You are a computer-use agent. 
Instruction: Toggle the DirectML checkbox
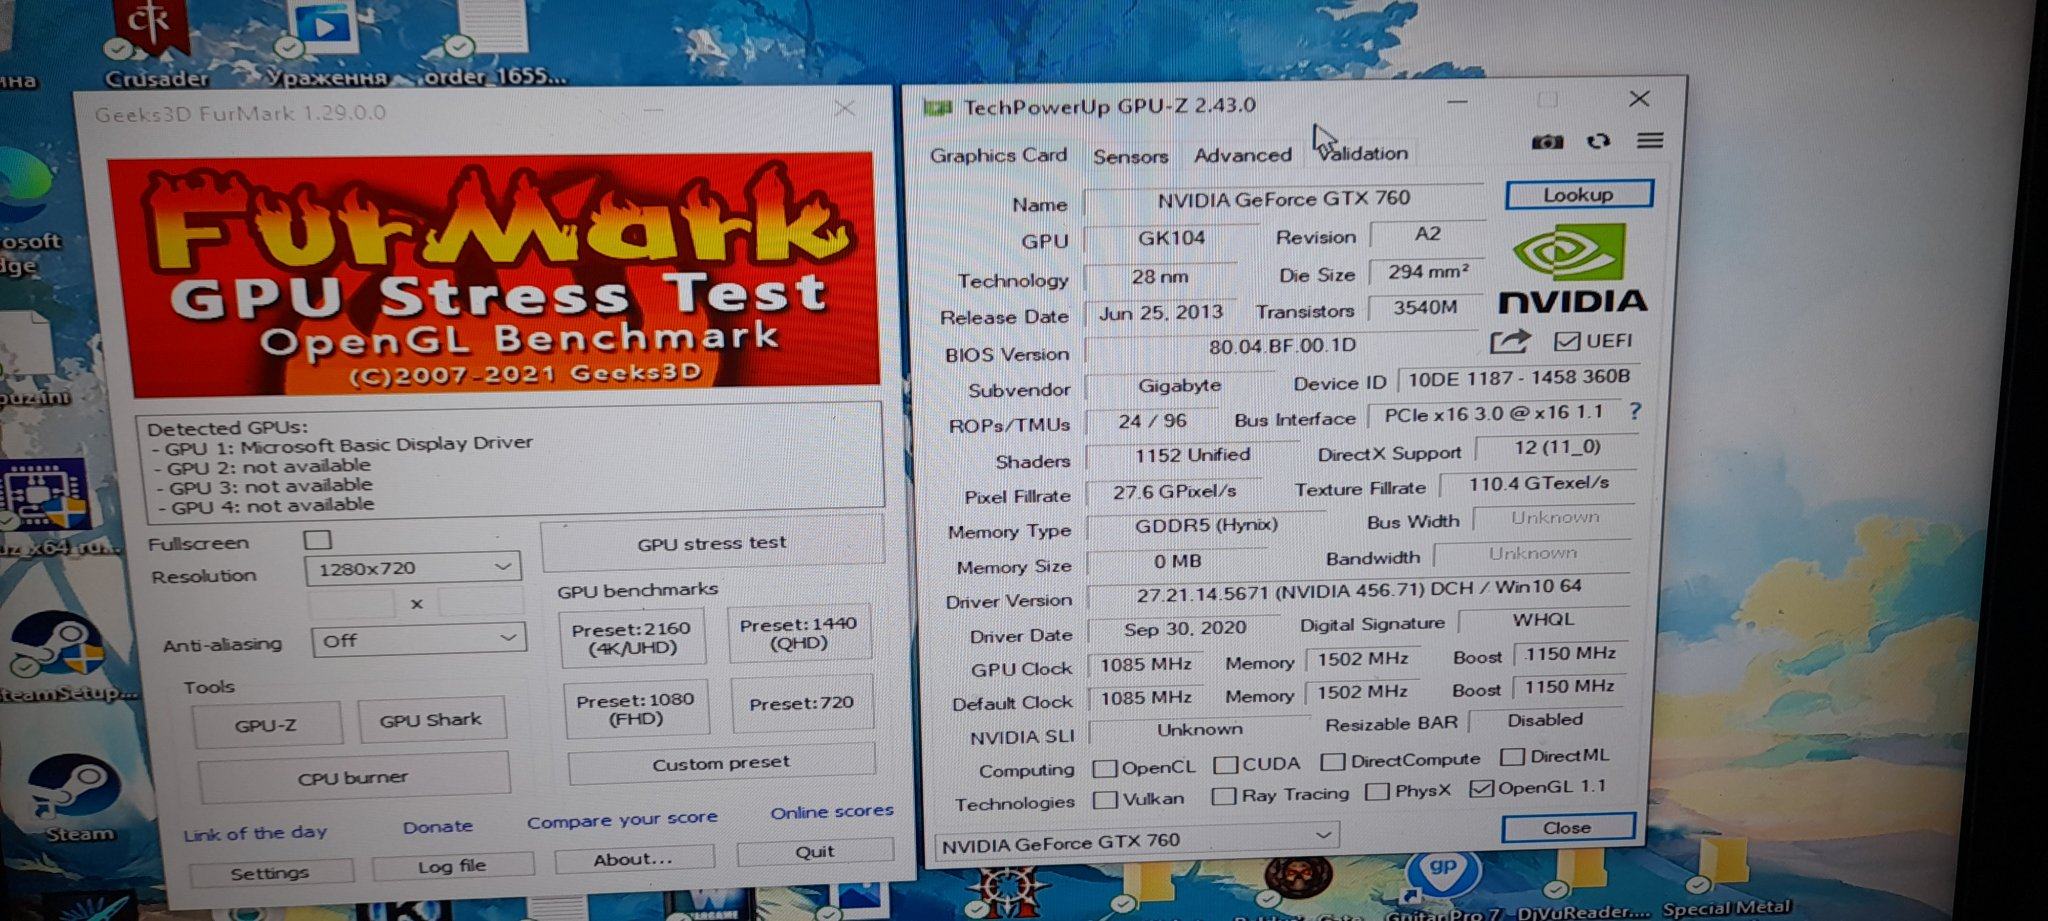(x=1512, y=757)
